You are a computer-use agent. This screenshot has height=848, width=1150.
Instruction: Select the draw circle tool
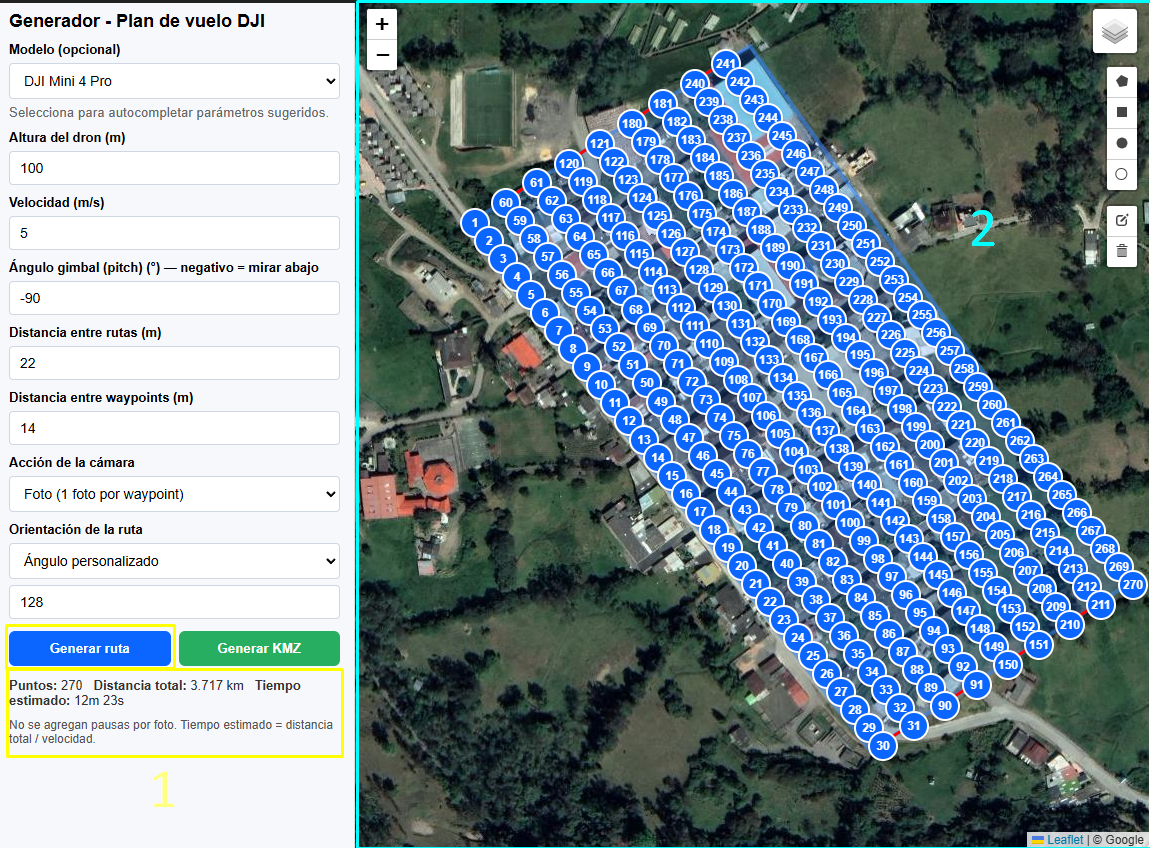[1122, 143]
